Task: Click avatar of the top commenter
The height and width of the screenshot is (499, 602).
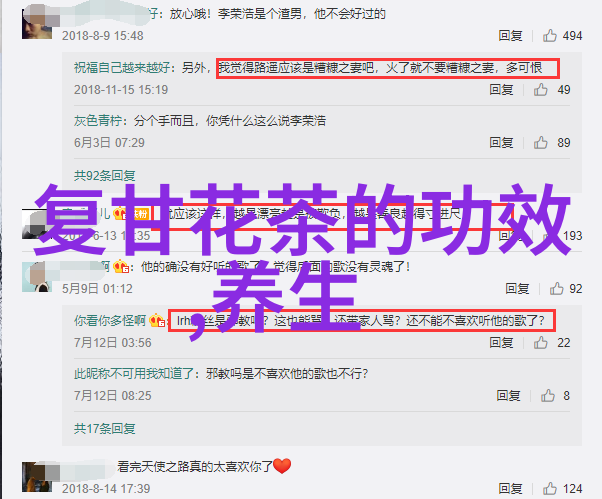Action: (37, 24)
